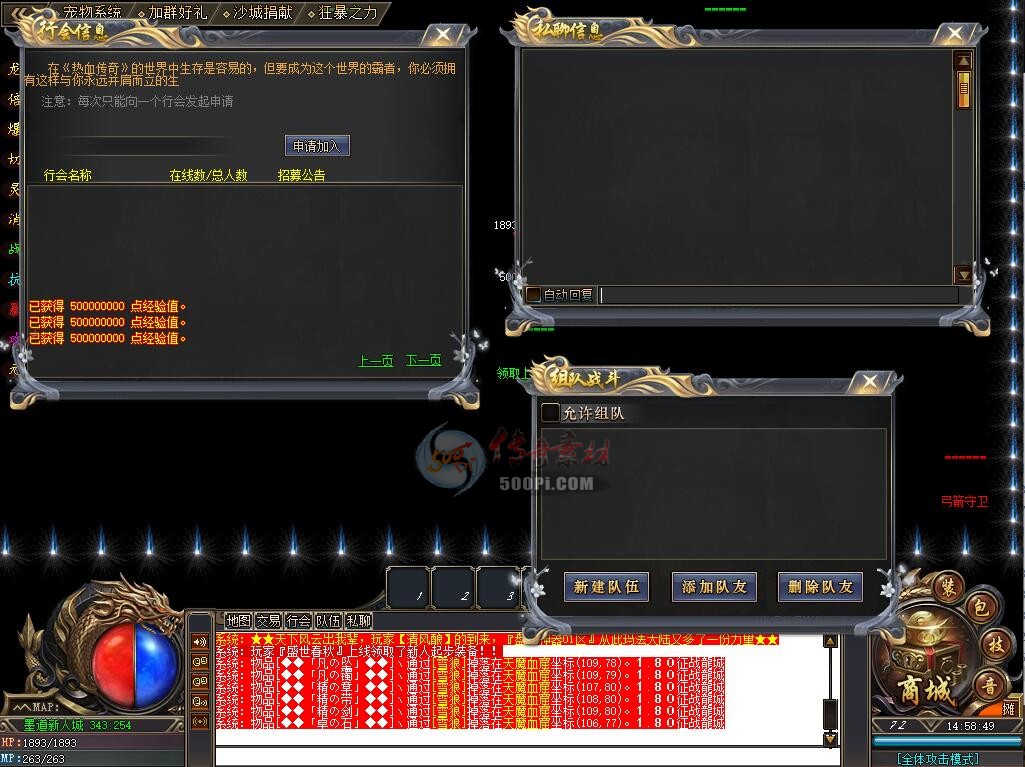Click the 申请加入 apply to join button
Viewport: 1025px width, 767px height.
click(x=317, y=146)
